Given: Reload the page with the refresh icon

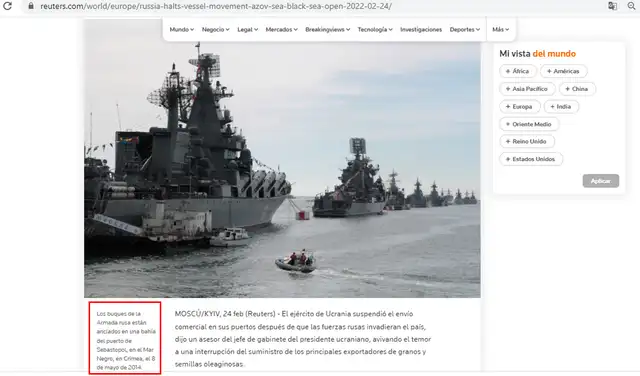Looking at the screenshot, I should (7, 6).
